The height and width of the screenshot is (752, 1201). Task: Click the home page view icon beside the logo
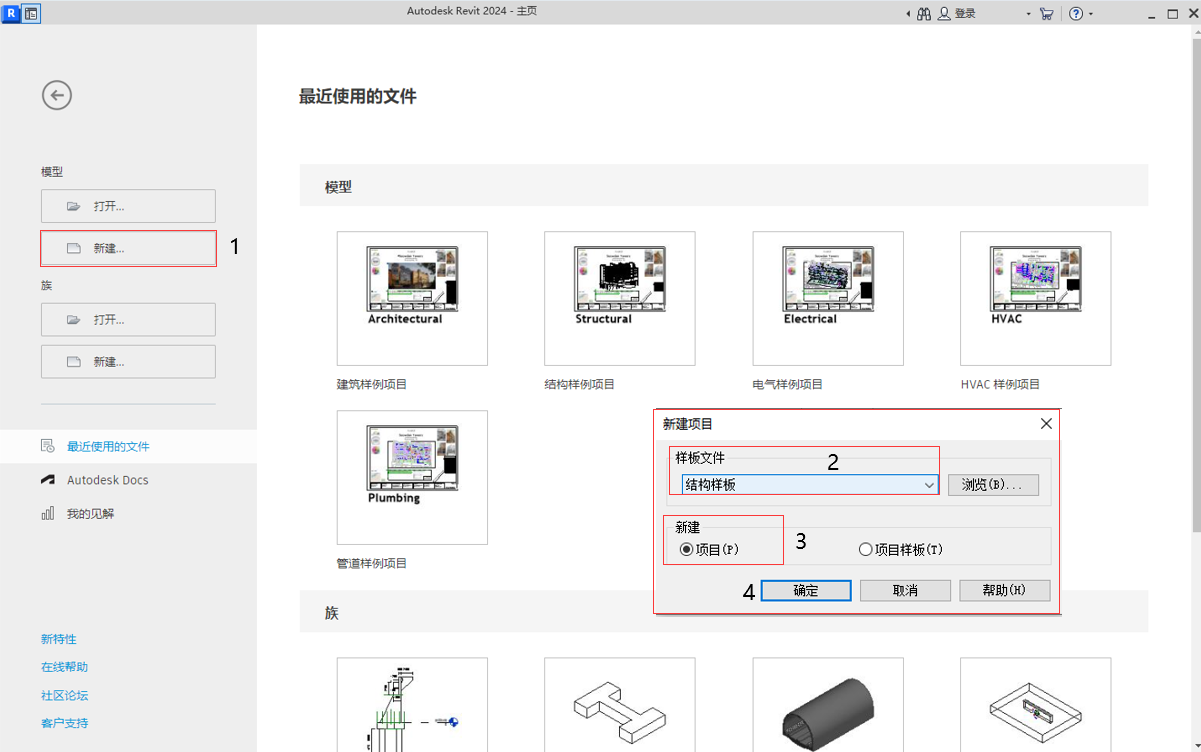pos(31,14)
